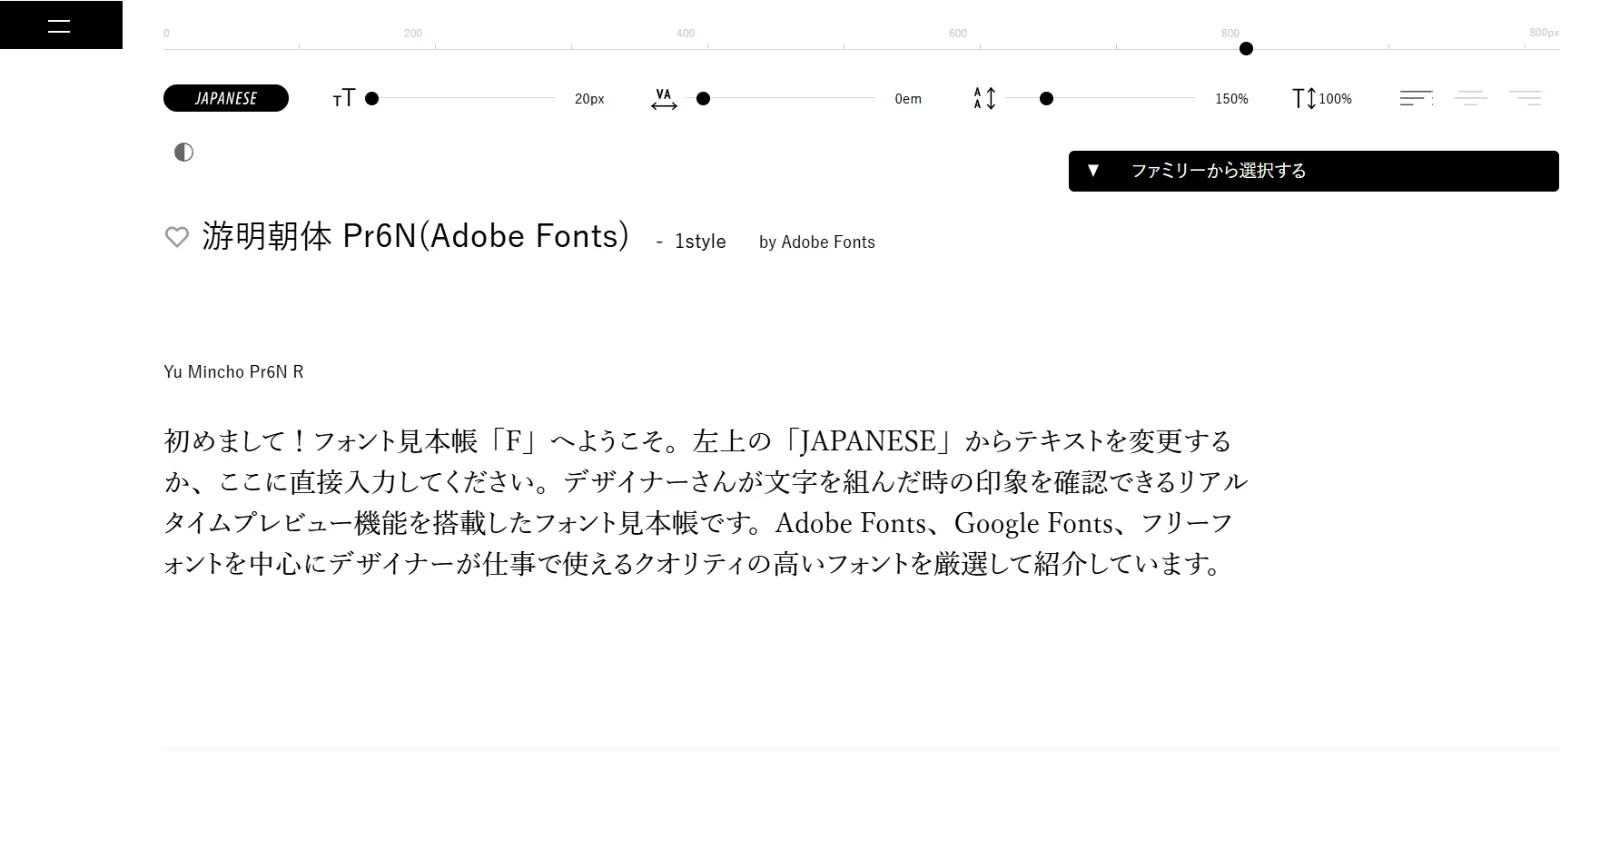Click the by Adobe Fonts link
This screenshot has width=1600, height=851.
(x=816, y=242)
